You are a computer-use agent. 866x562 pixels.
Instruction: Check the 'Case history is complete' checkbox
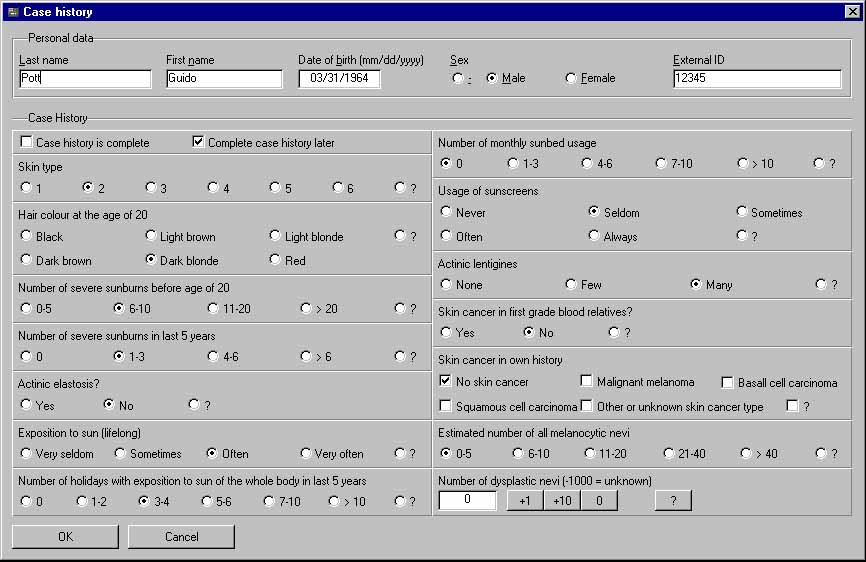point(27,142)
